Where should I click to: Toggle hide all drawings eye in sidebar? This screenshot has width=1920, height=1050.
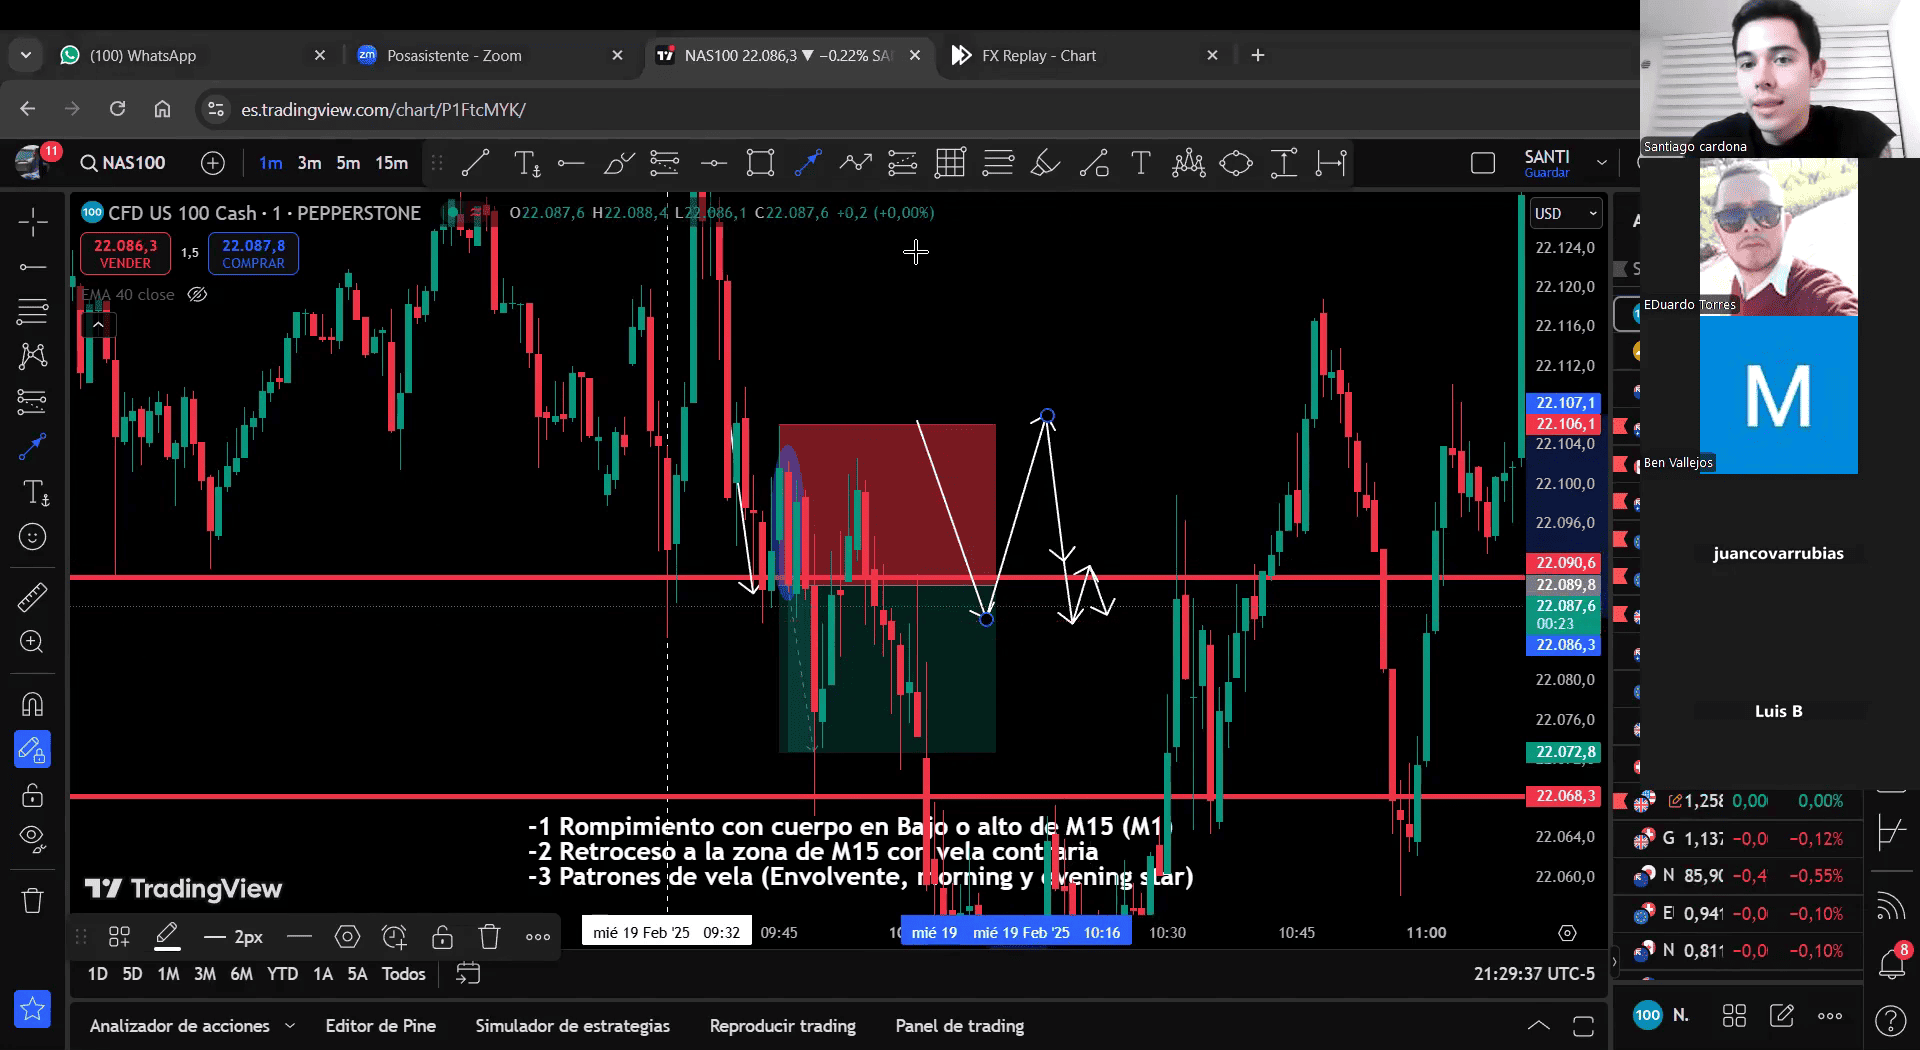tap(32, 838)
